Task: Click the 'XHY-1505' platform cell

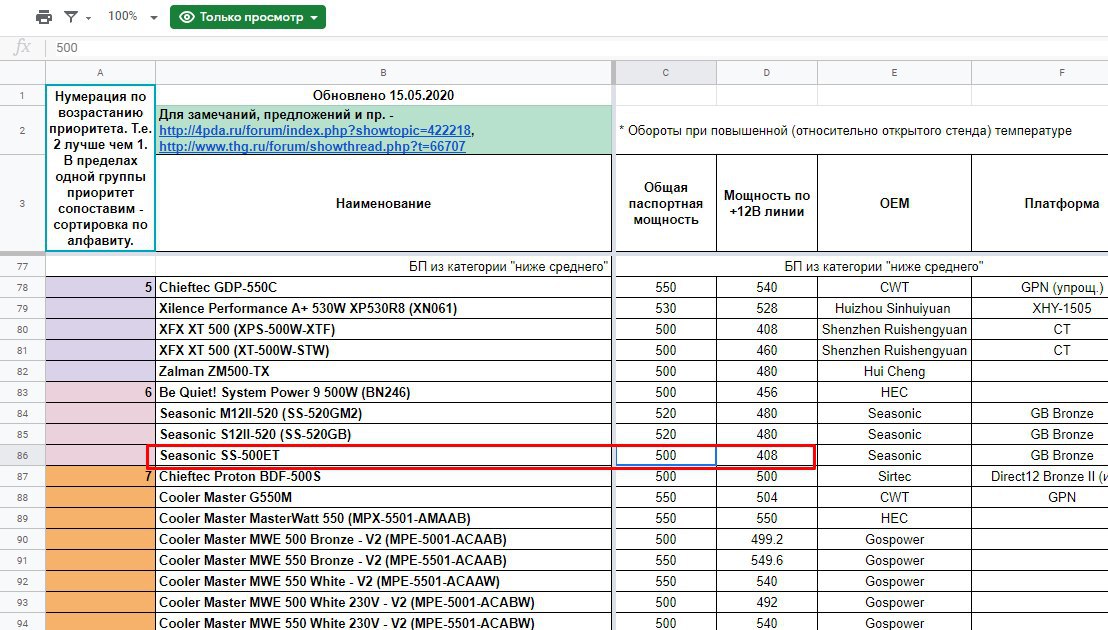Action: click(x=1040, y=309)
